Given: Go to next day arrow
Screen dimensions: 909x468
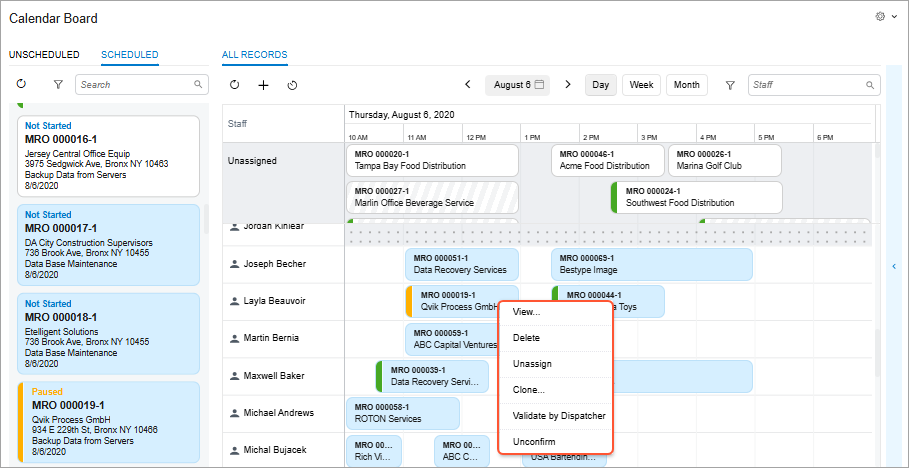Looking at the screenshot, I should click(568, 85).
